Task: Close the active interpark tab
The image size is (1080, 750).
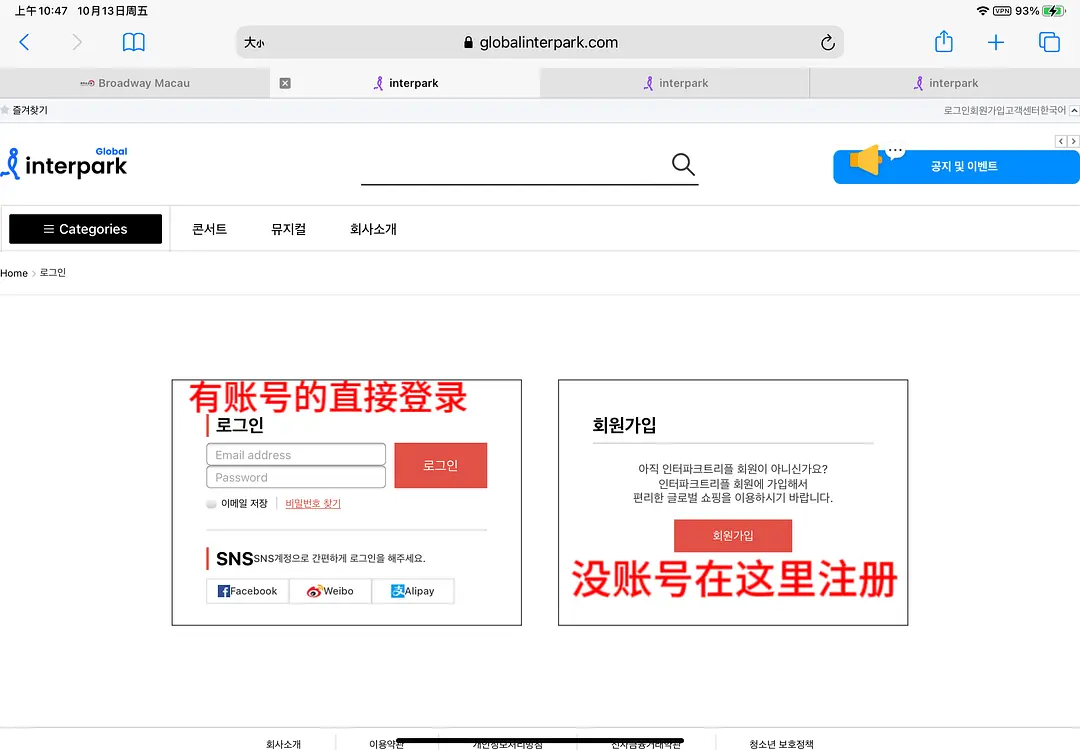Action: (x=285, y=83)
